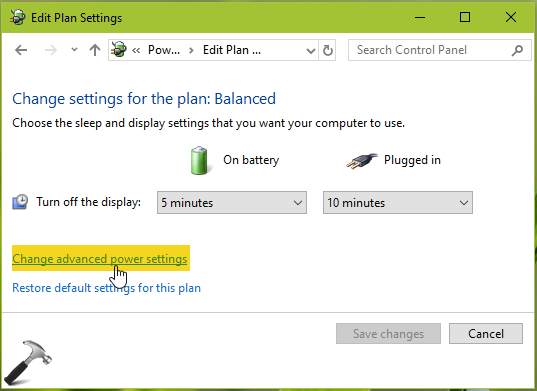537x391 pixels.
Task: Click the Save changes button
Action: 388,333
